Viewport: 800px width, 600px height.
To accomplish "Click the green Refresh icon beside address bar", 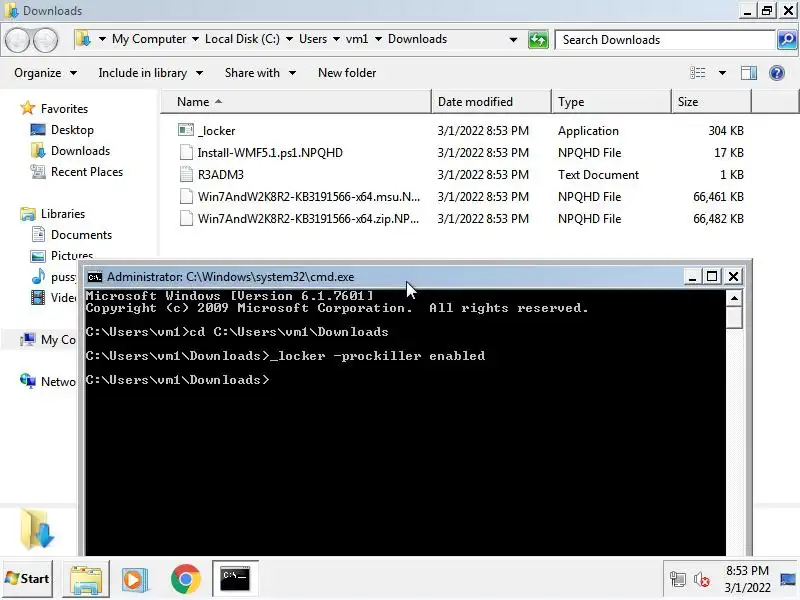I will [538, 40].
